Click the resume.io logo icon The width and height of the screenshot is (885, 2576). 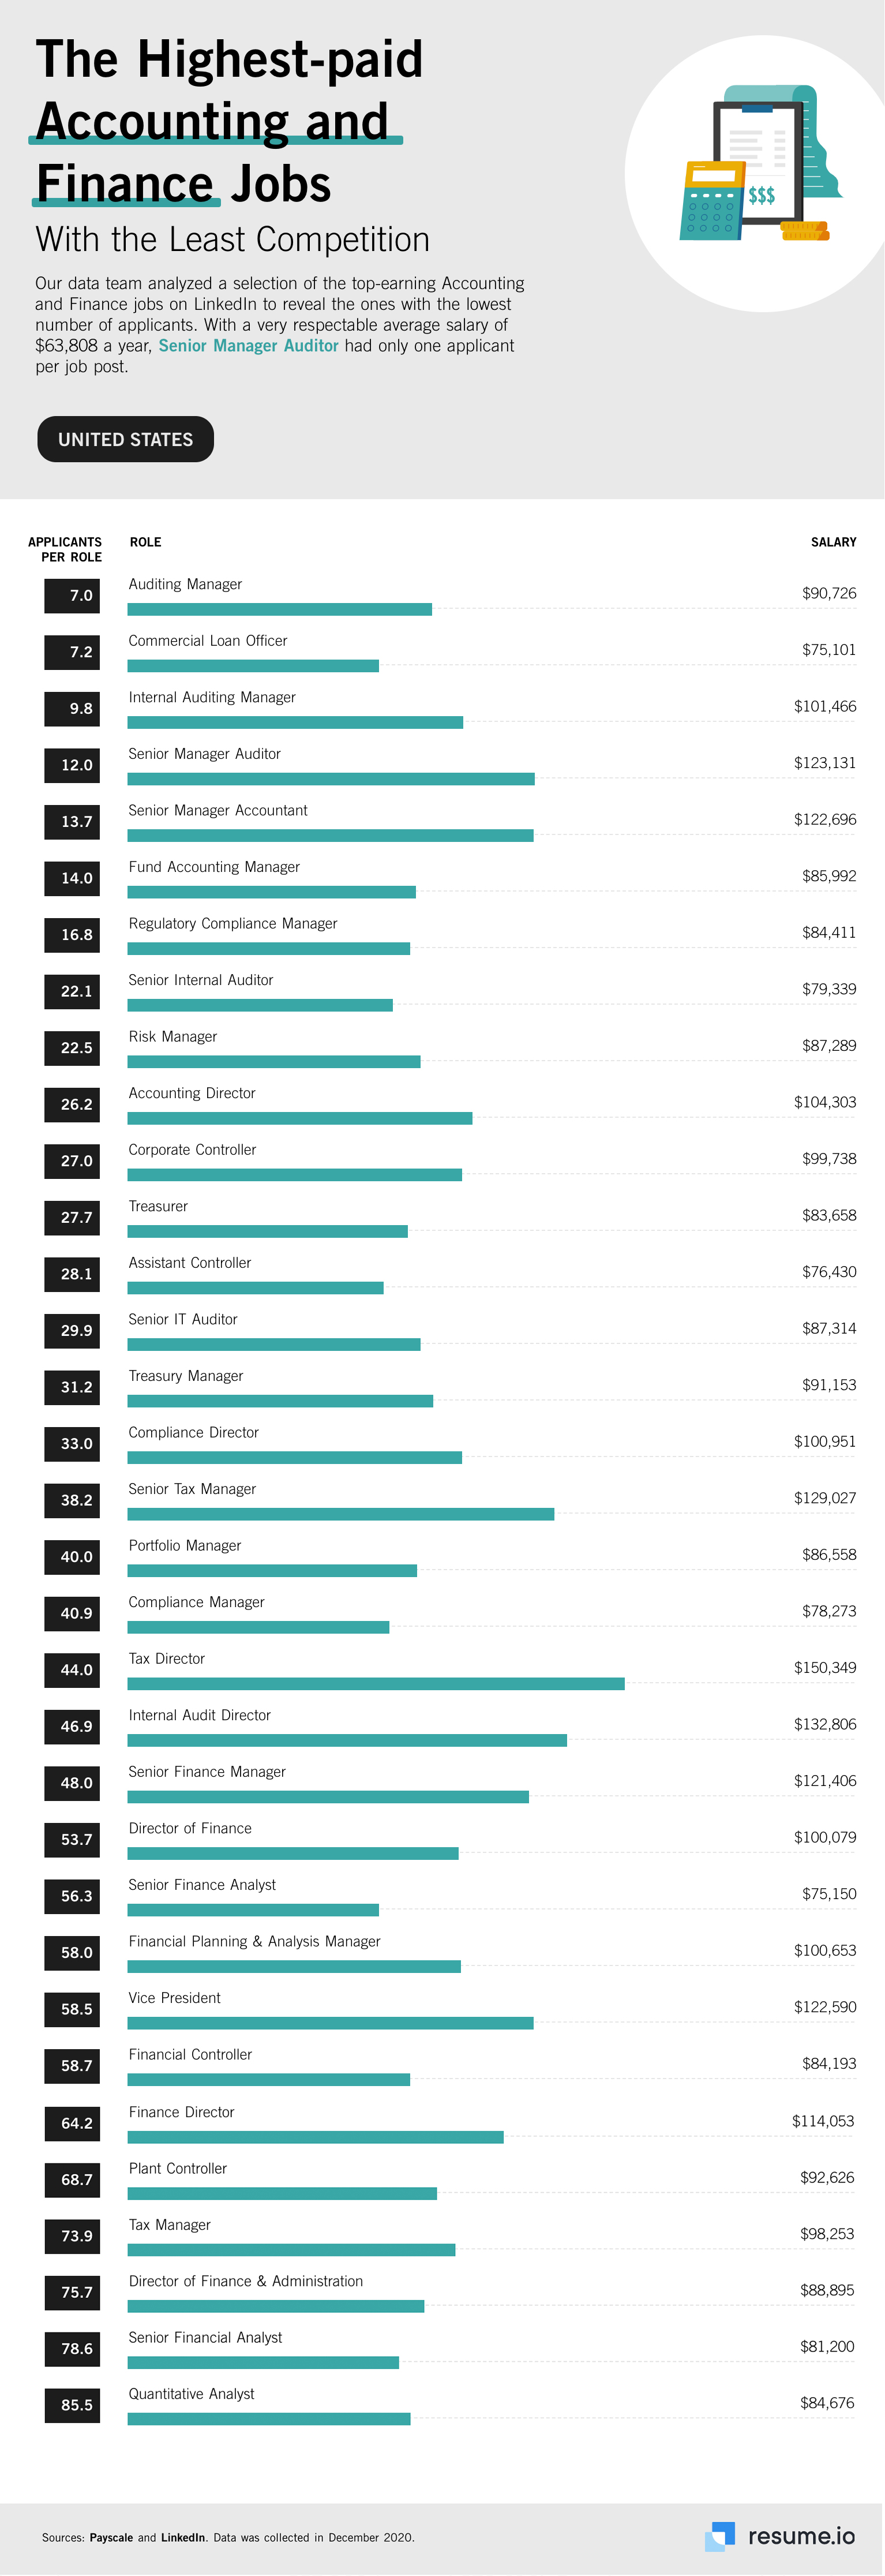(720, 2535)
